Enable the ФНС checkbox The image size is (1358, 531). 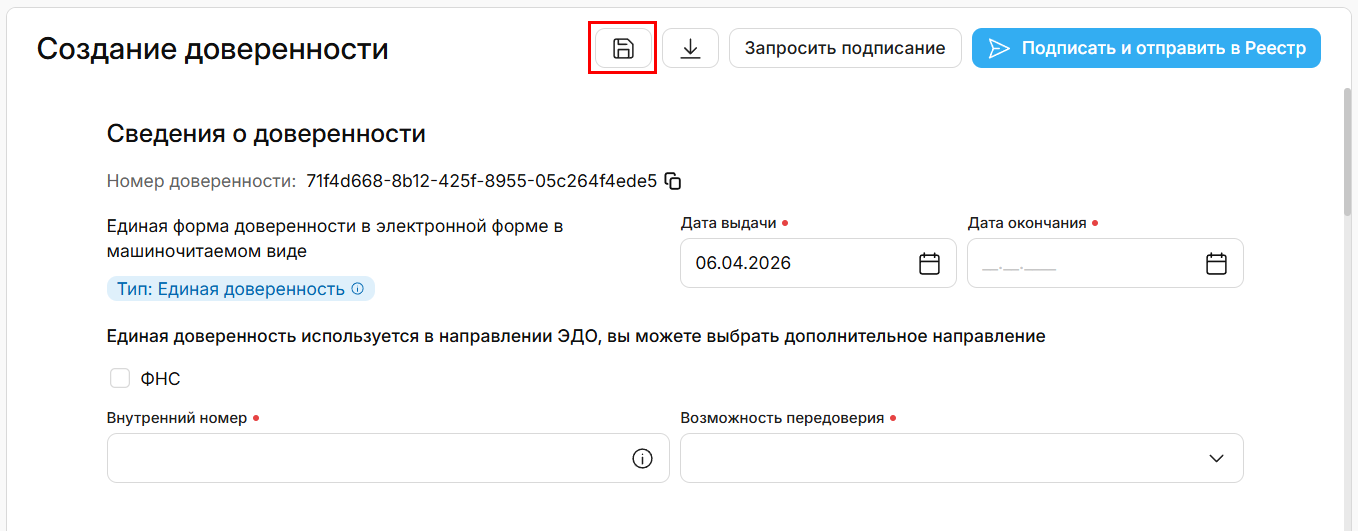coord(120,378)
